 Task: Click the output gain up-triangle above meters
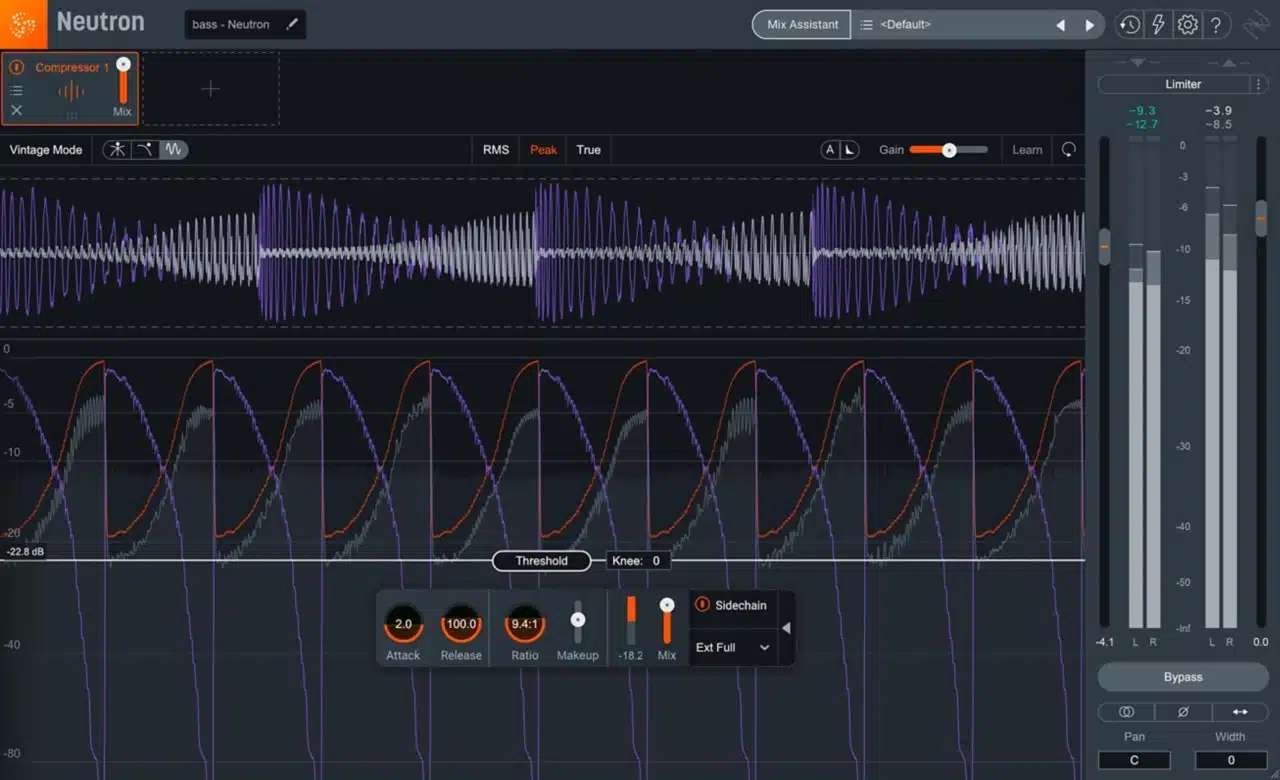click(1228, 62)
